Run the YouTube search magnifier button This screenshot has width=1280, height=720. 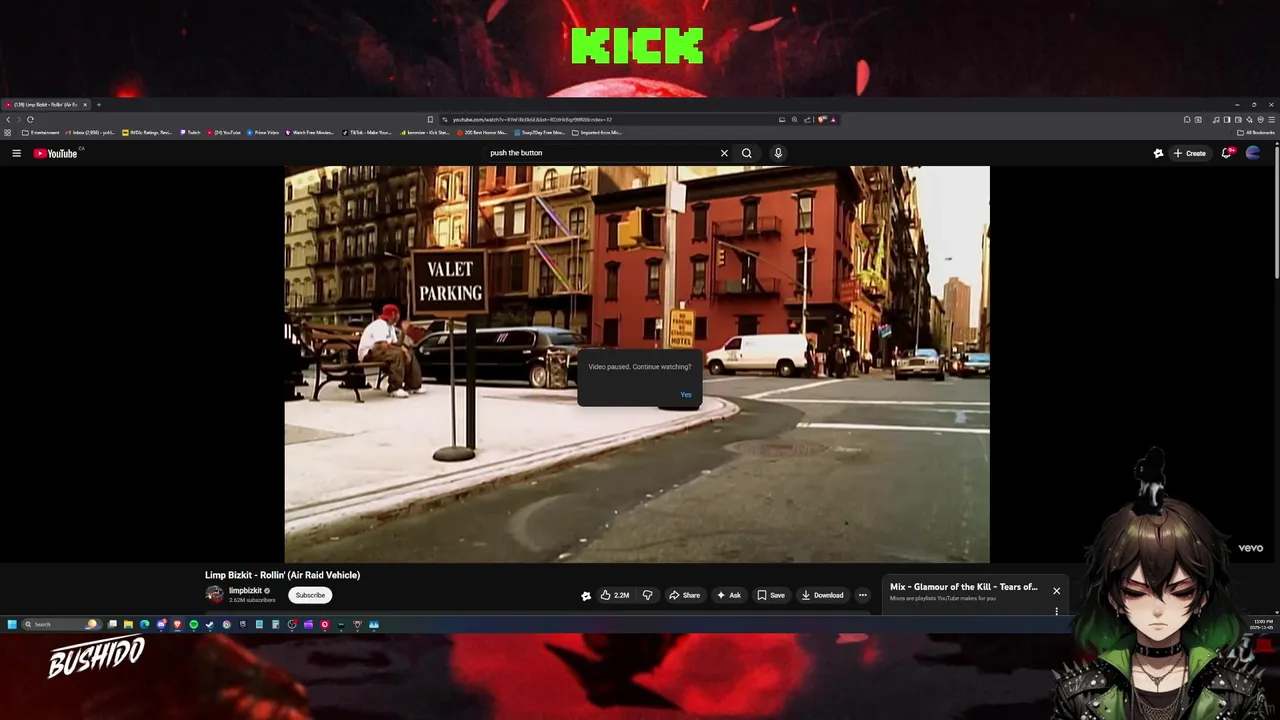pos(746,153)
